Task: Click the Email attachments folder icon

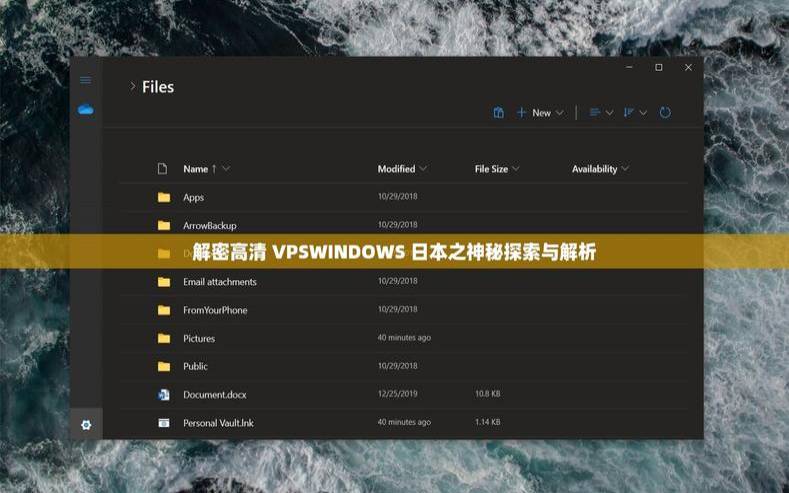Action: coord(164,282)
